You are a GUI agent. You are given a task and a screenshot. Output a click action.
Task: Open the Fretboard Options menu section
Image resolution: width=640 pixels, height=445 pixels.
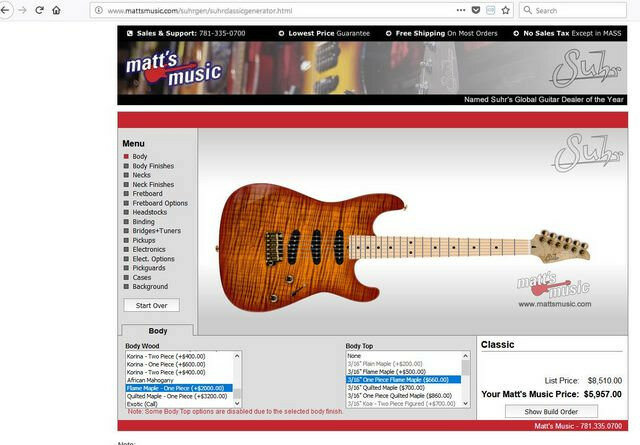160,203
